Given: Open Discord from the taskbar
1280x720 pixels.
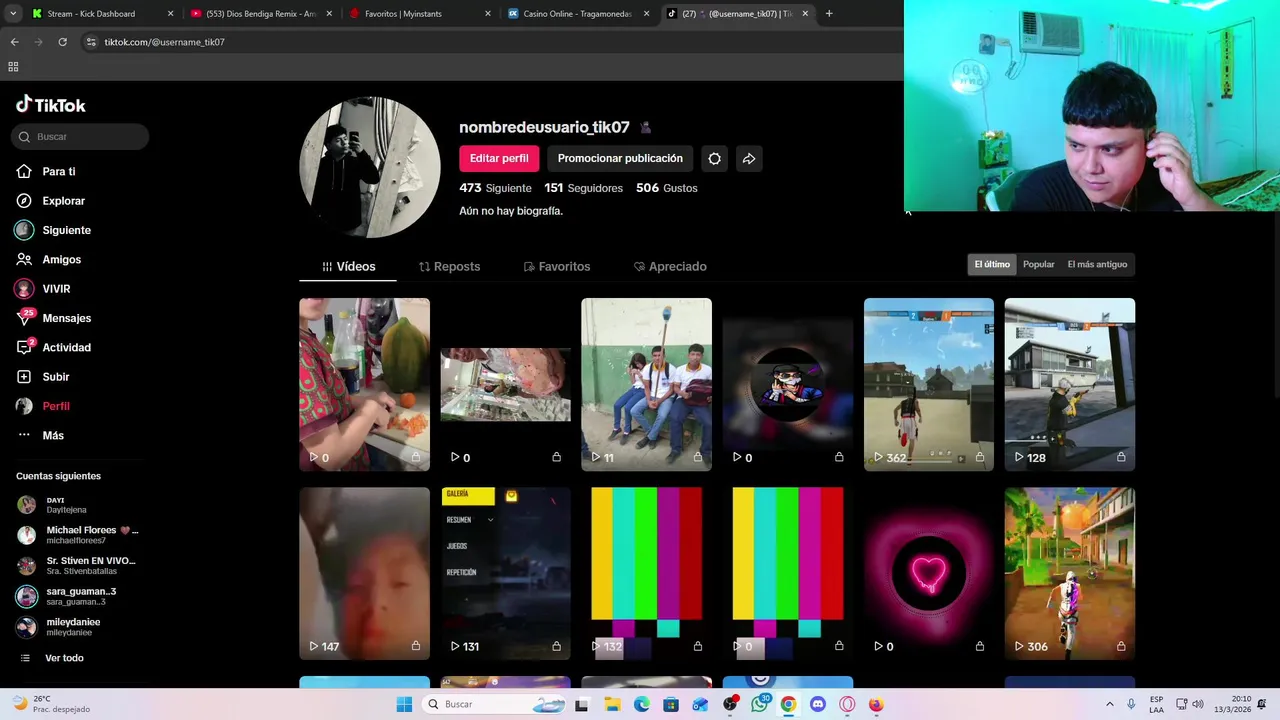Looking at the screenshot, I should point(818,704).
